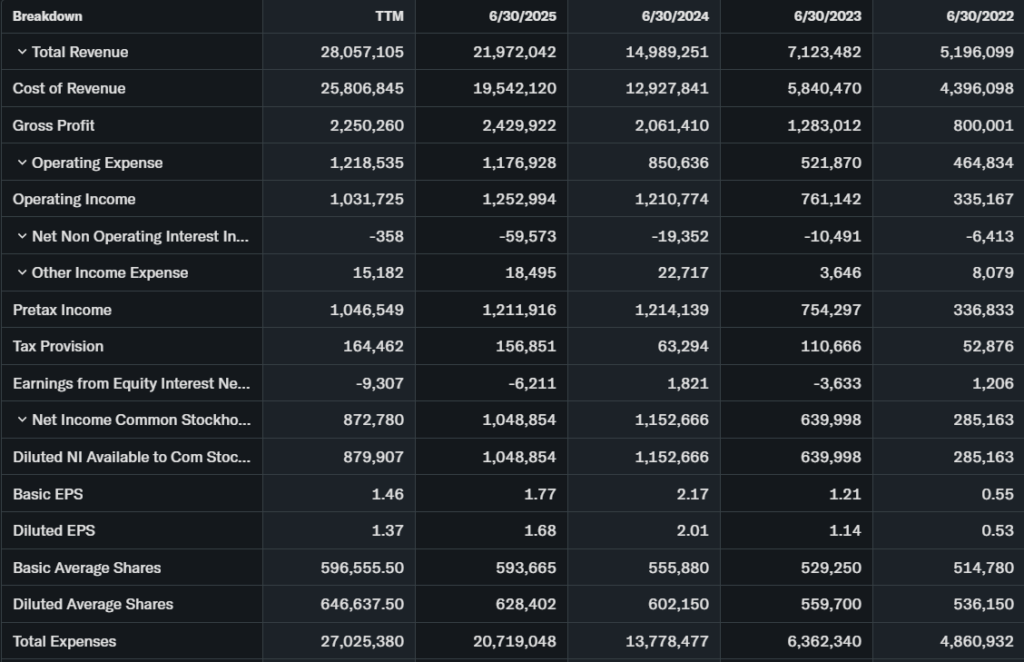Select the Total Expenses row label

(x=64, y=642)
